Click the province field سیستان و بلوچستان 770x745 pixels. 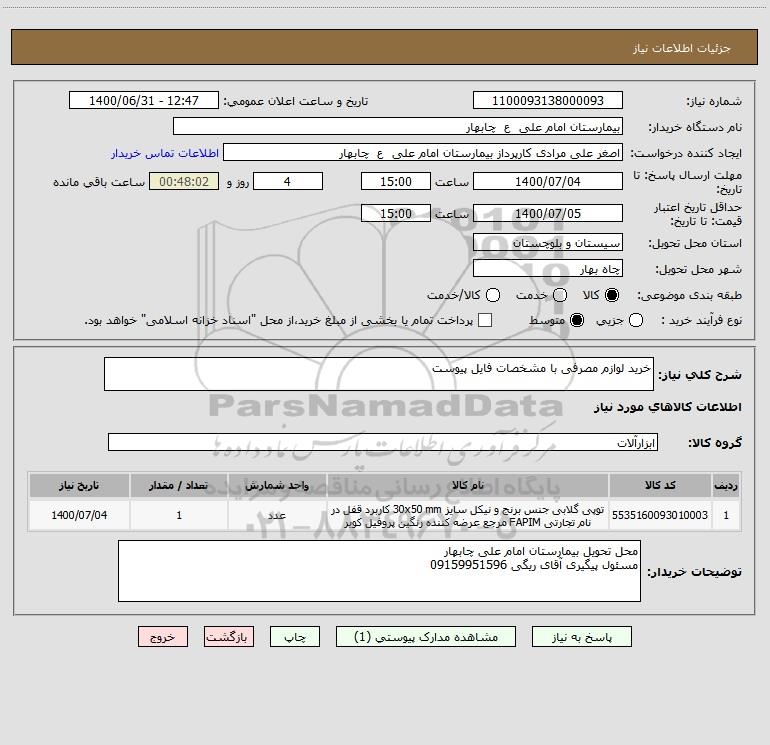pyautogui.click(x=548, y=242)
